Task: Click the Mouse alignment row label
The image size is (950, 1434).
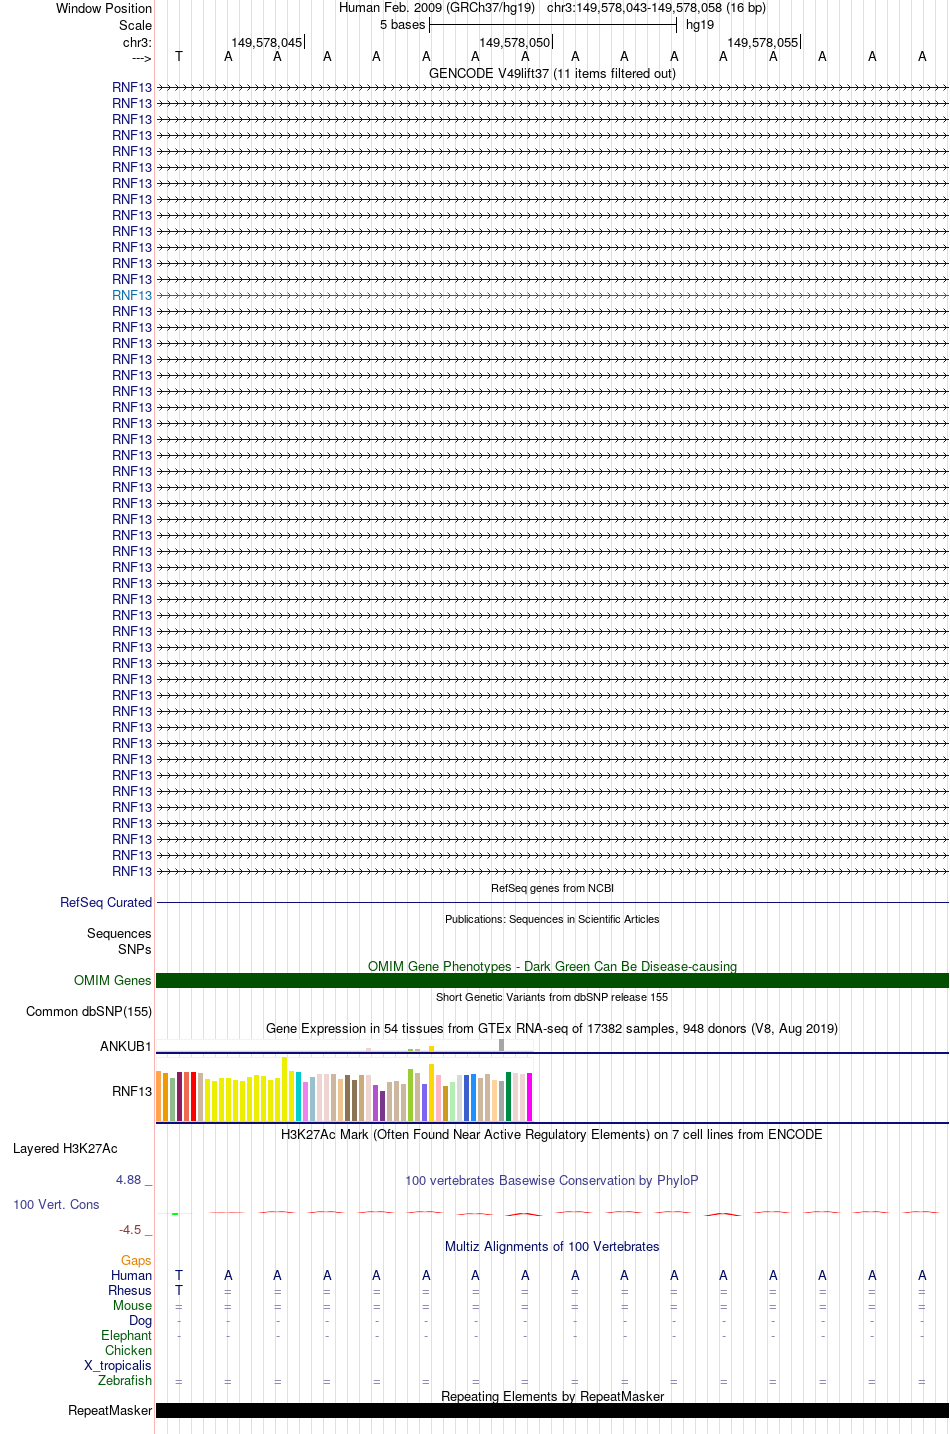Action: [132, 1305]
